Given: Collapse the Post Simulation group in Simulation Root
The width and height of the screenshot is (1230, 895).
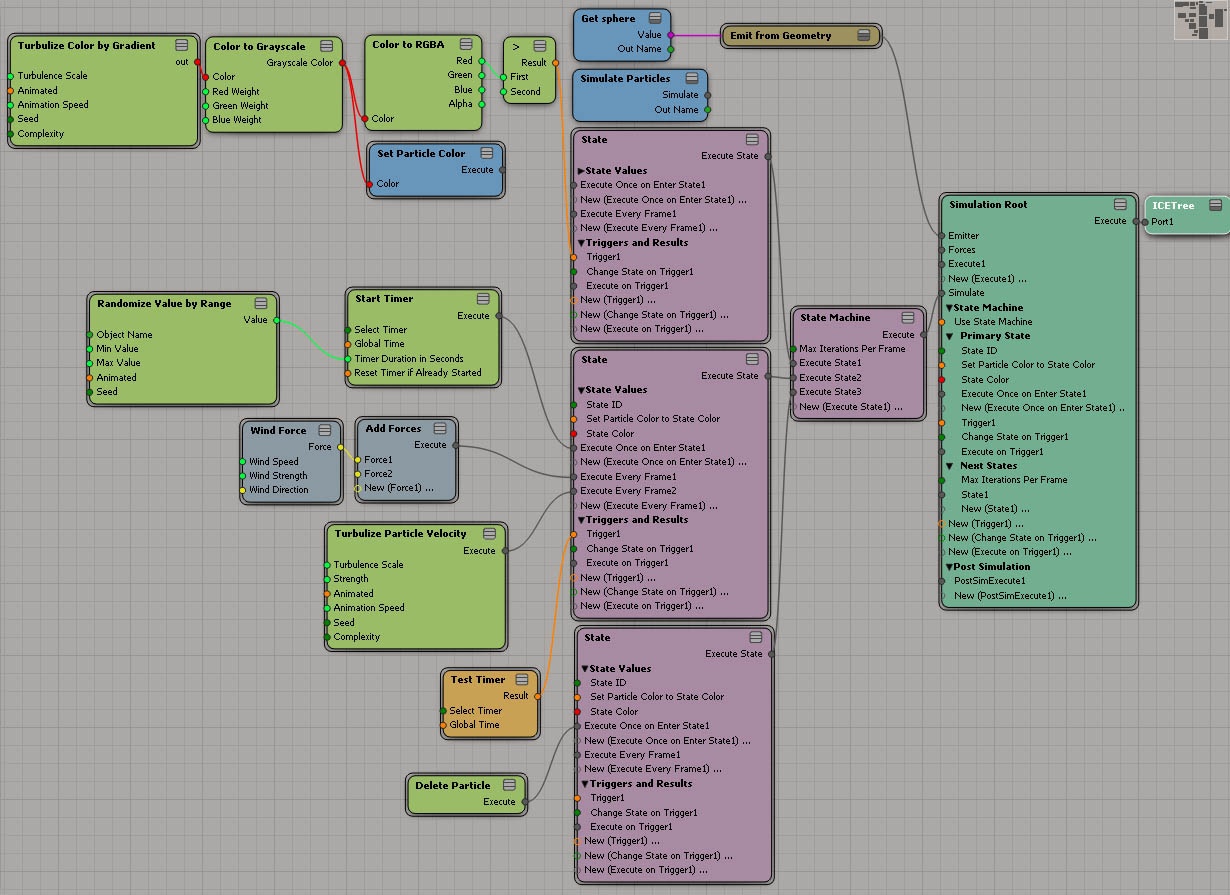Looking at the screenshot, I should pos(949,567).
